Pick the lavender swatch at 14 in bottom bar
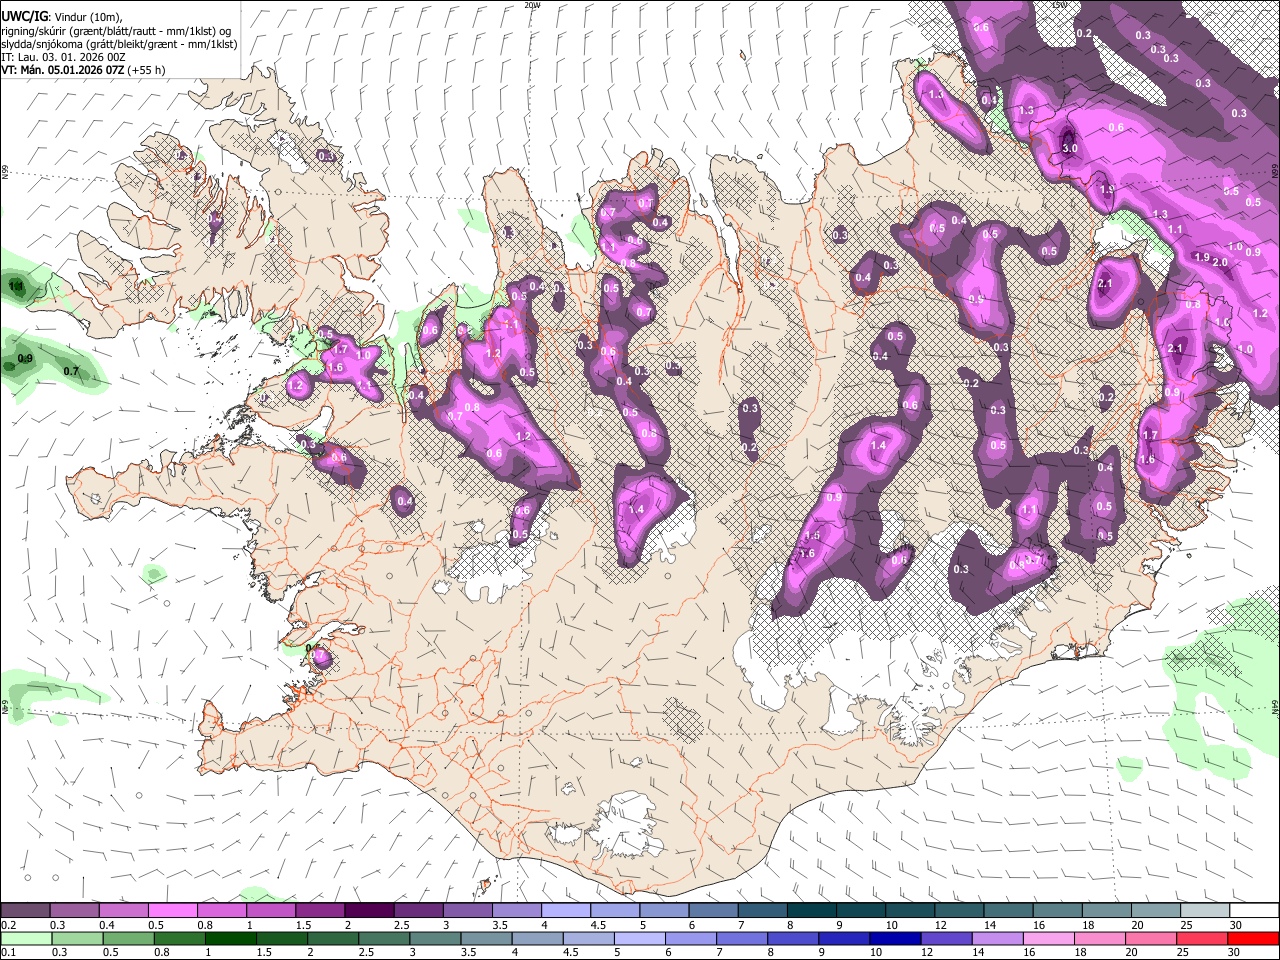This screenshot has width=1280, height=960. click(999, 938)
